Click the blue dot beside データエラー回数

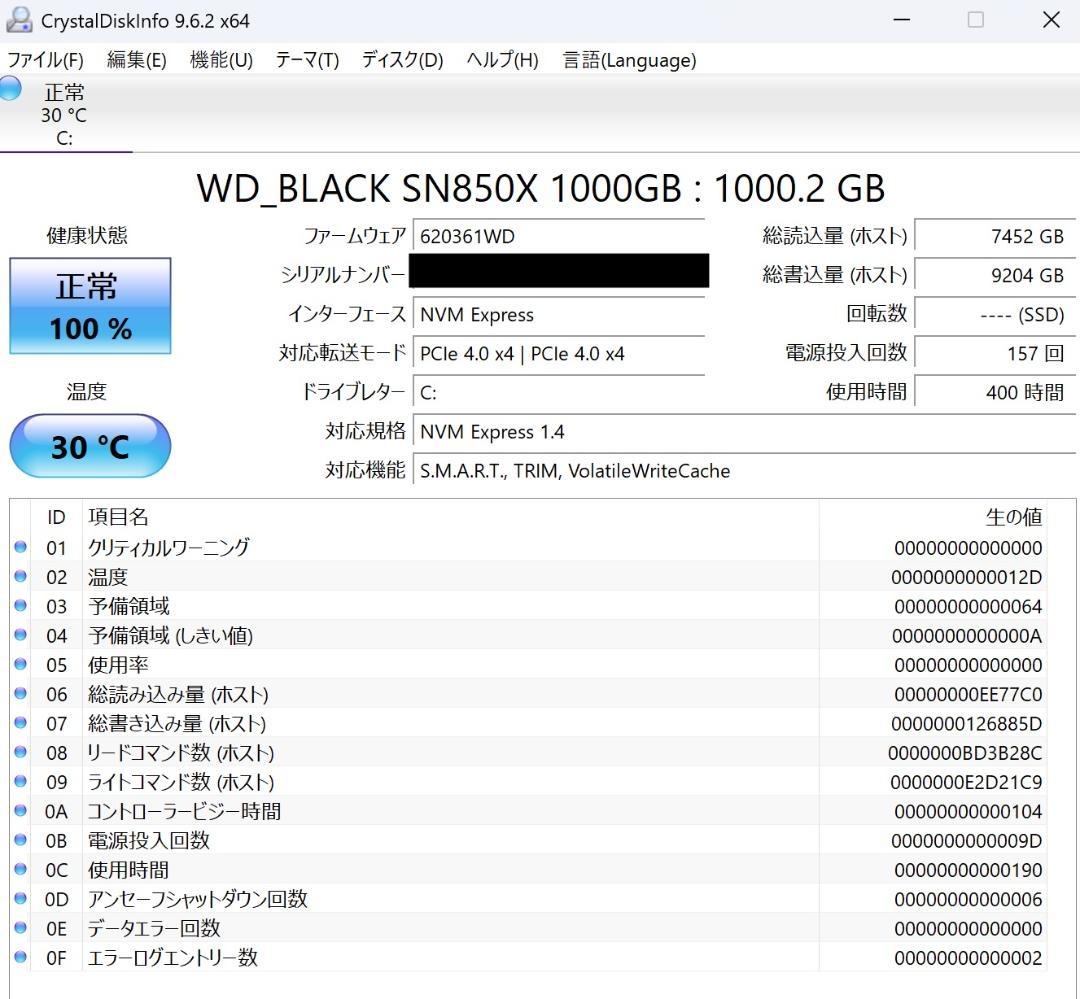(20, 928)
